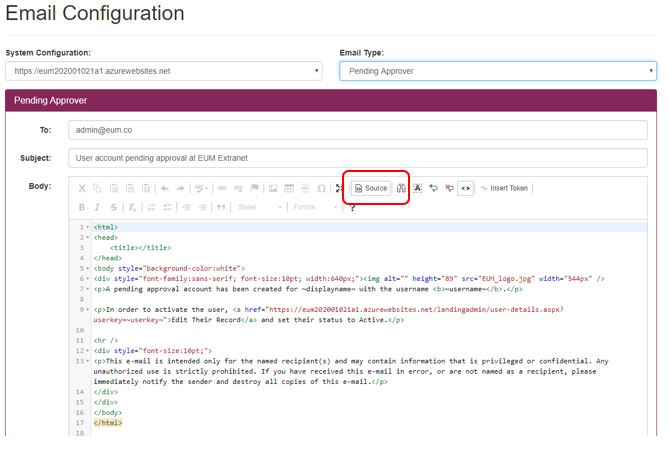Click the Select All icon
Screen dimensions: 670x450
point(417,188)
